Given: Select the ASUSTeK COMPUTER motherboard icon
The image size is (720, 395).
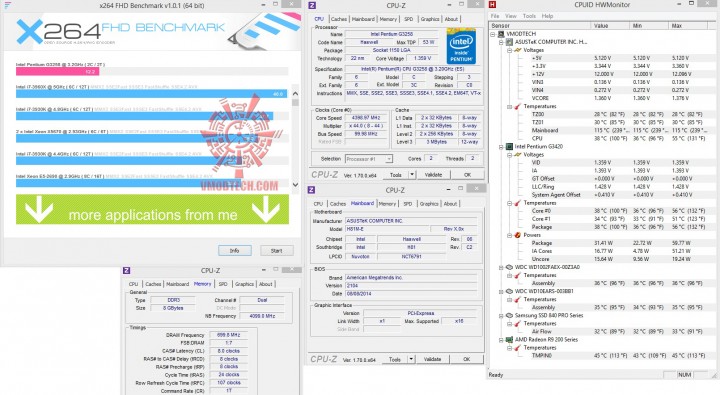Looking at the screenshot, I should click(509, 42).
